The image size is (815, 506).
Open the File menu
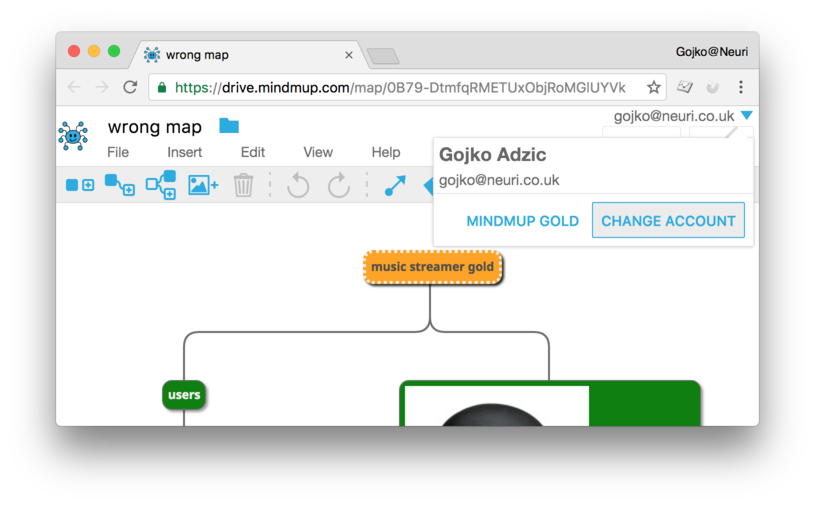tap(118, 152)
